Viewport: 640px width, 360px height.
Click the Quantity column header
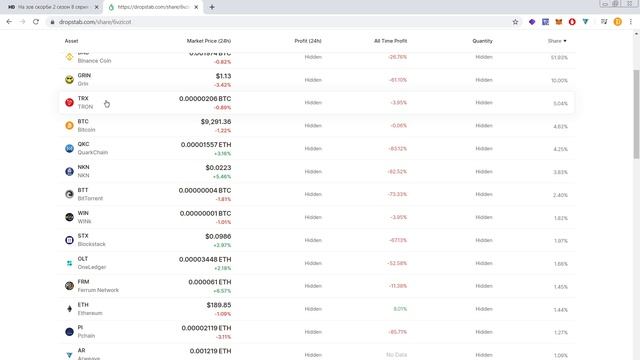click(x=482, y=41)
